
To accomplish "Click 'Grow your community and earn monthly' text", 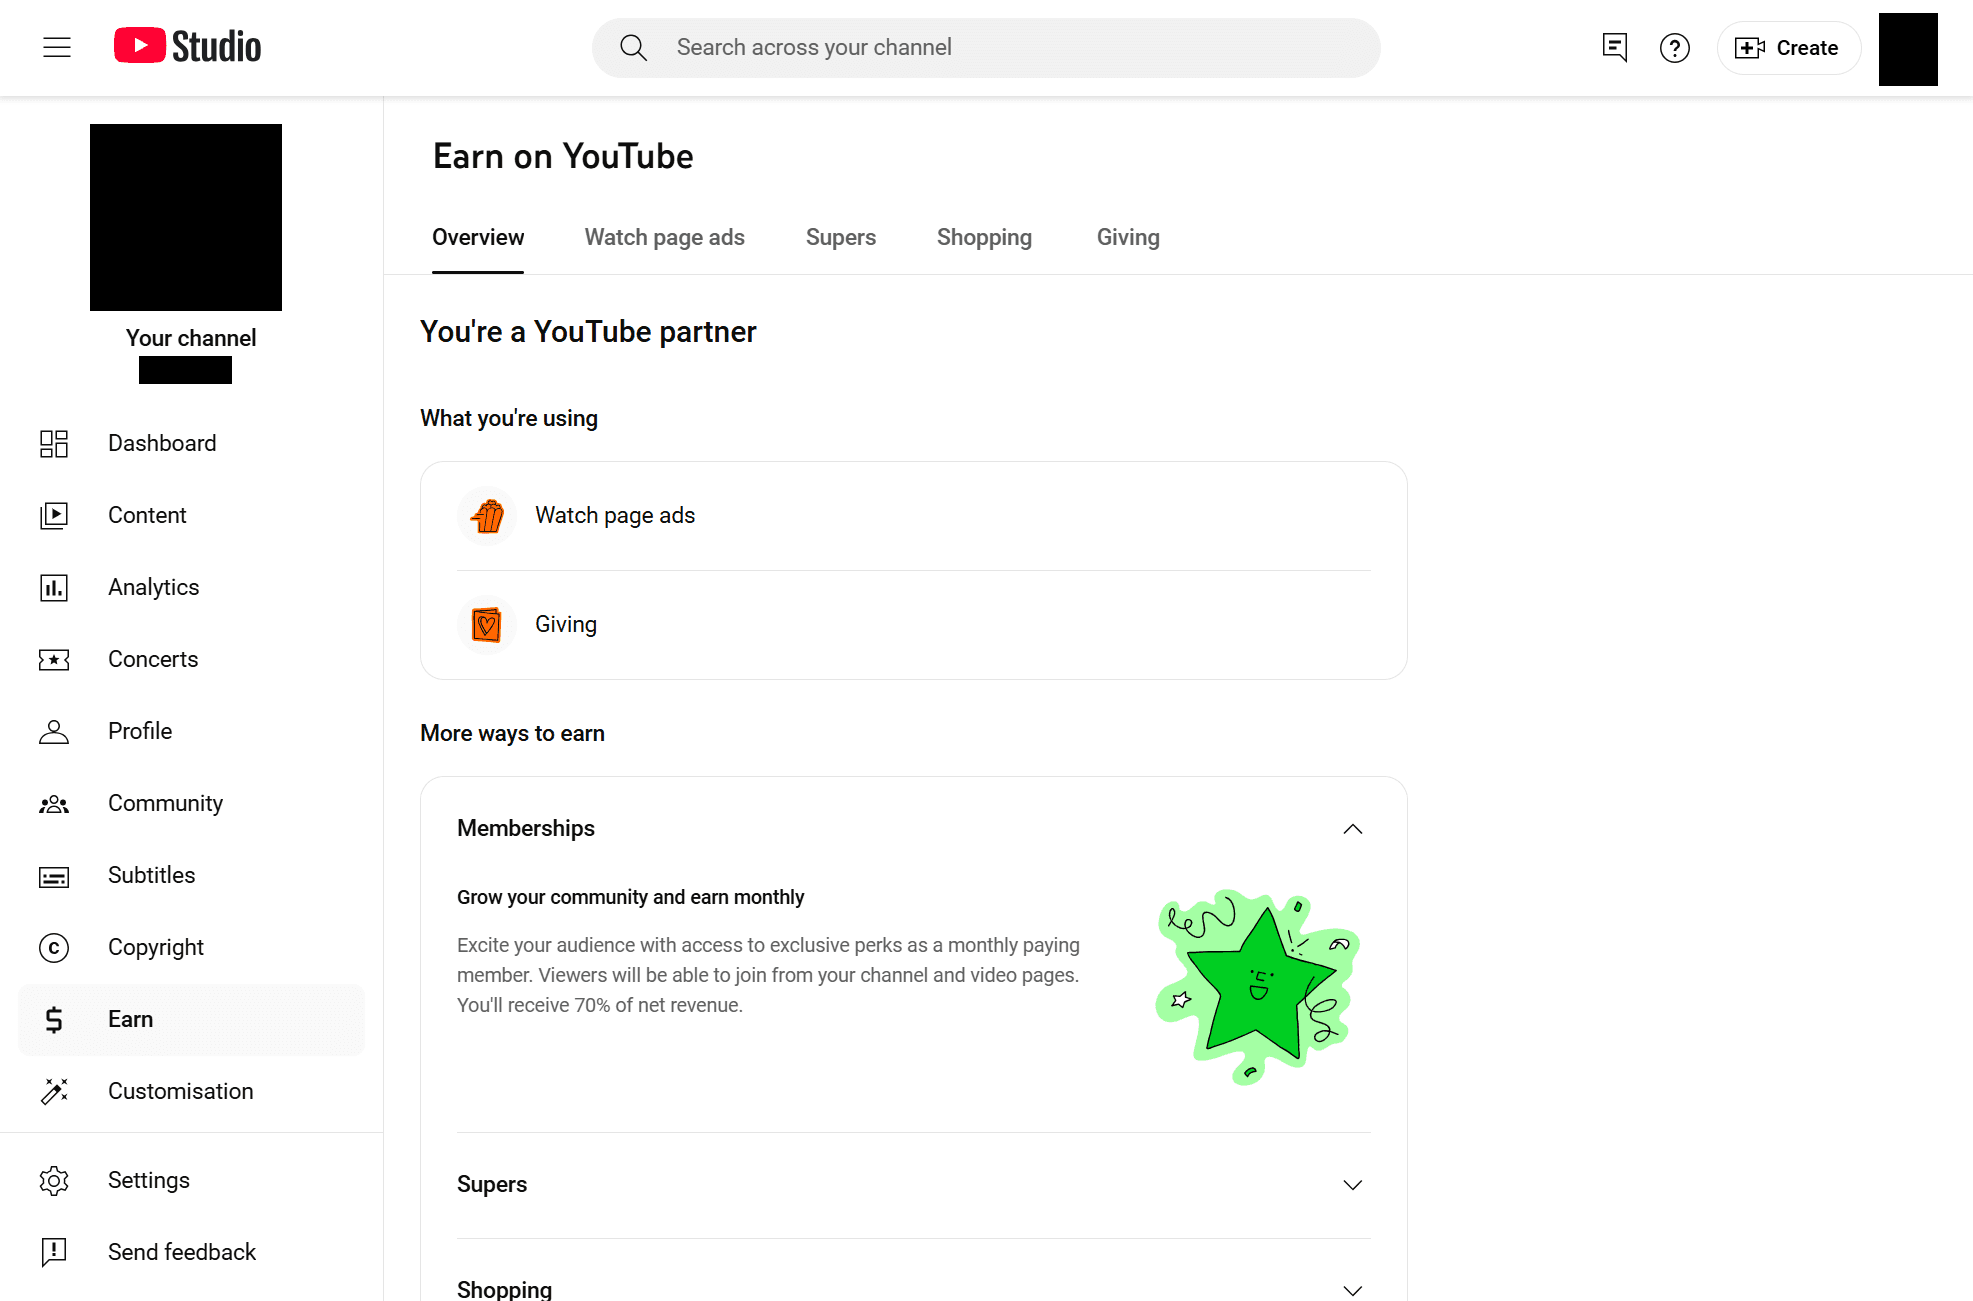I will click(630, 897).
